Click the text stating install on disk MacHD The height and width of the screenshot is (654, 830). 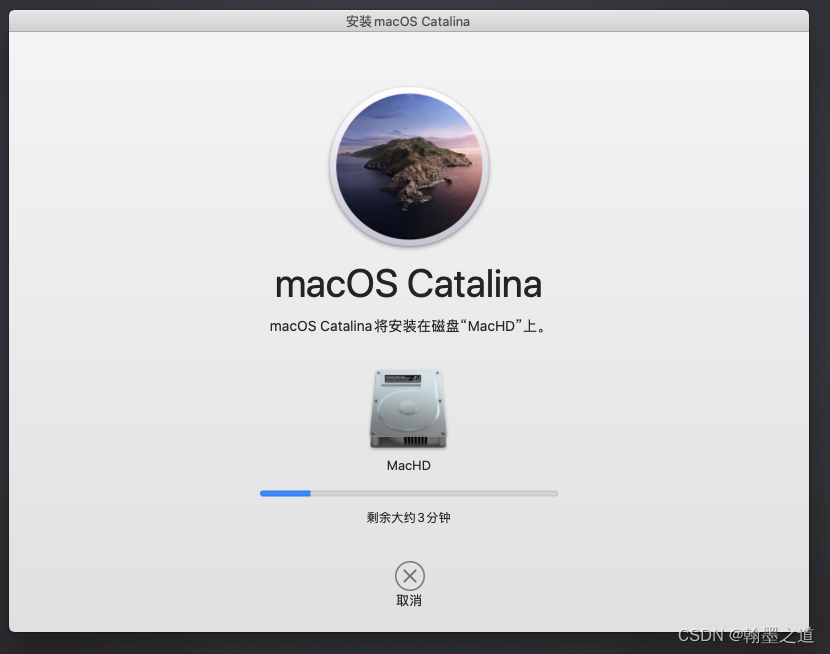pyautogui.click(x=408, y=326)
